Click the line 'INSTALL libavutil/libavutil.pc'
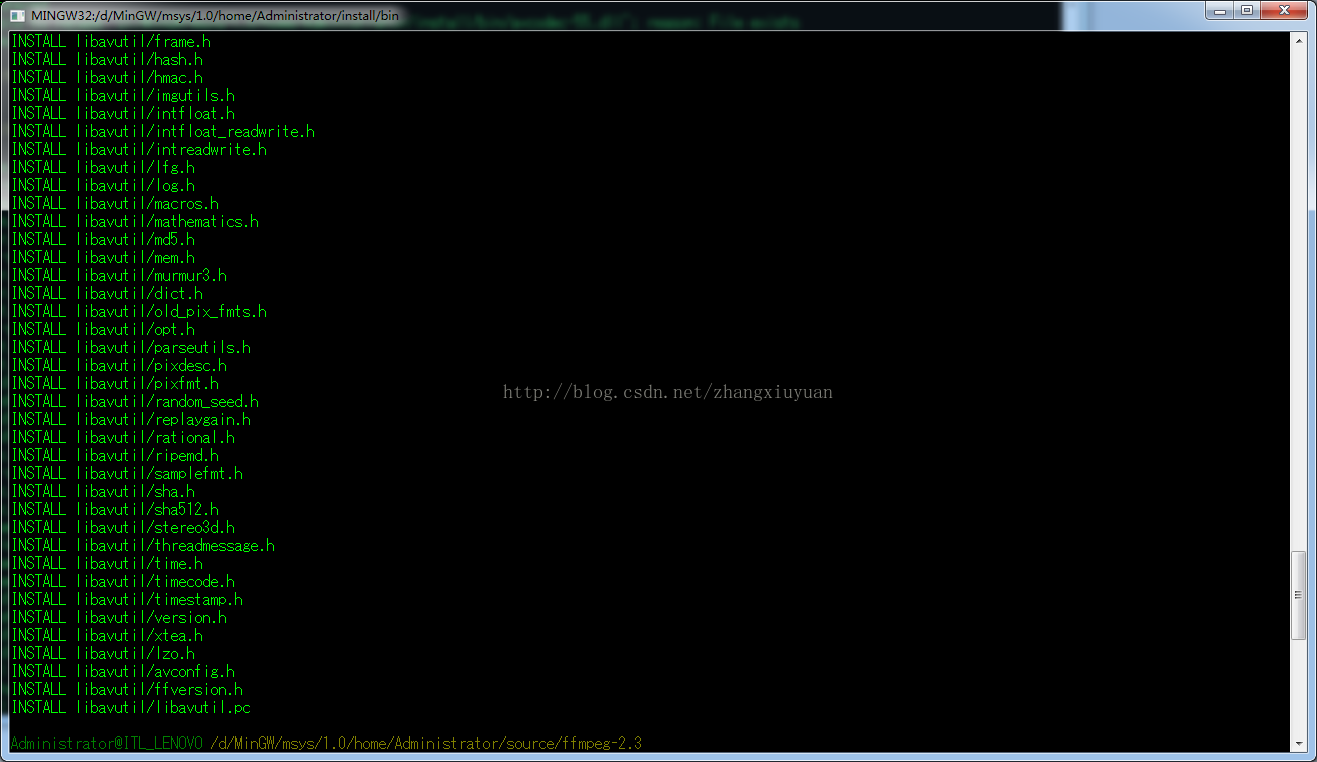Image resolution: width=1317 pixels, height=762 pixels. click(x=131, y=708)
